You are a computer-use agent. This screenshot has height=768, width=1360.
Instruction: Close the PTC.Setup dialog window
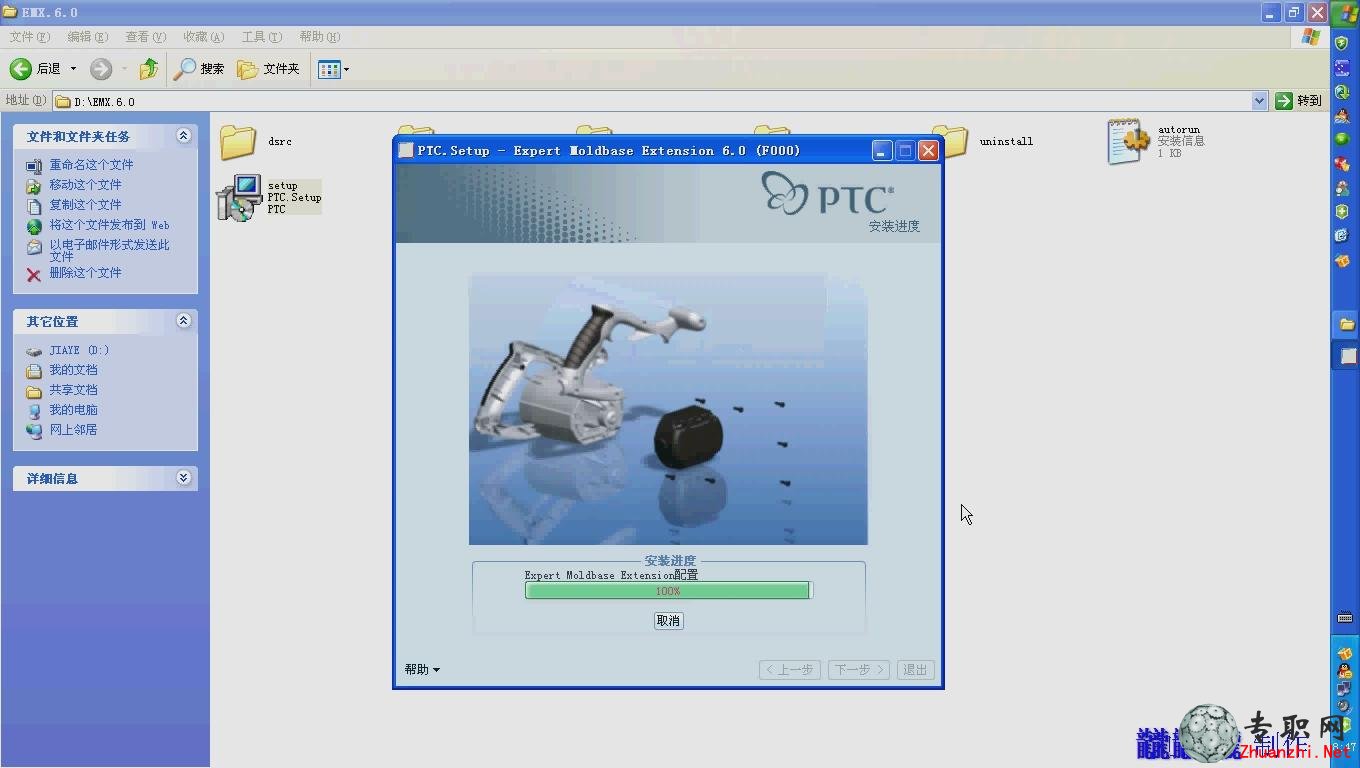coord(928,150)
